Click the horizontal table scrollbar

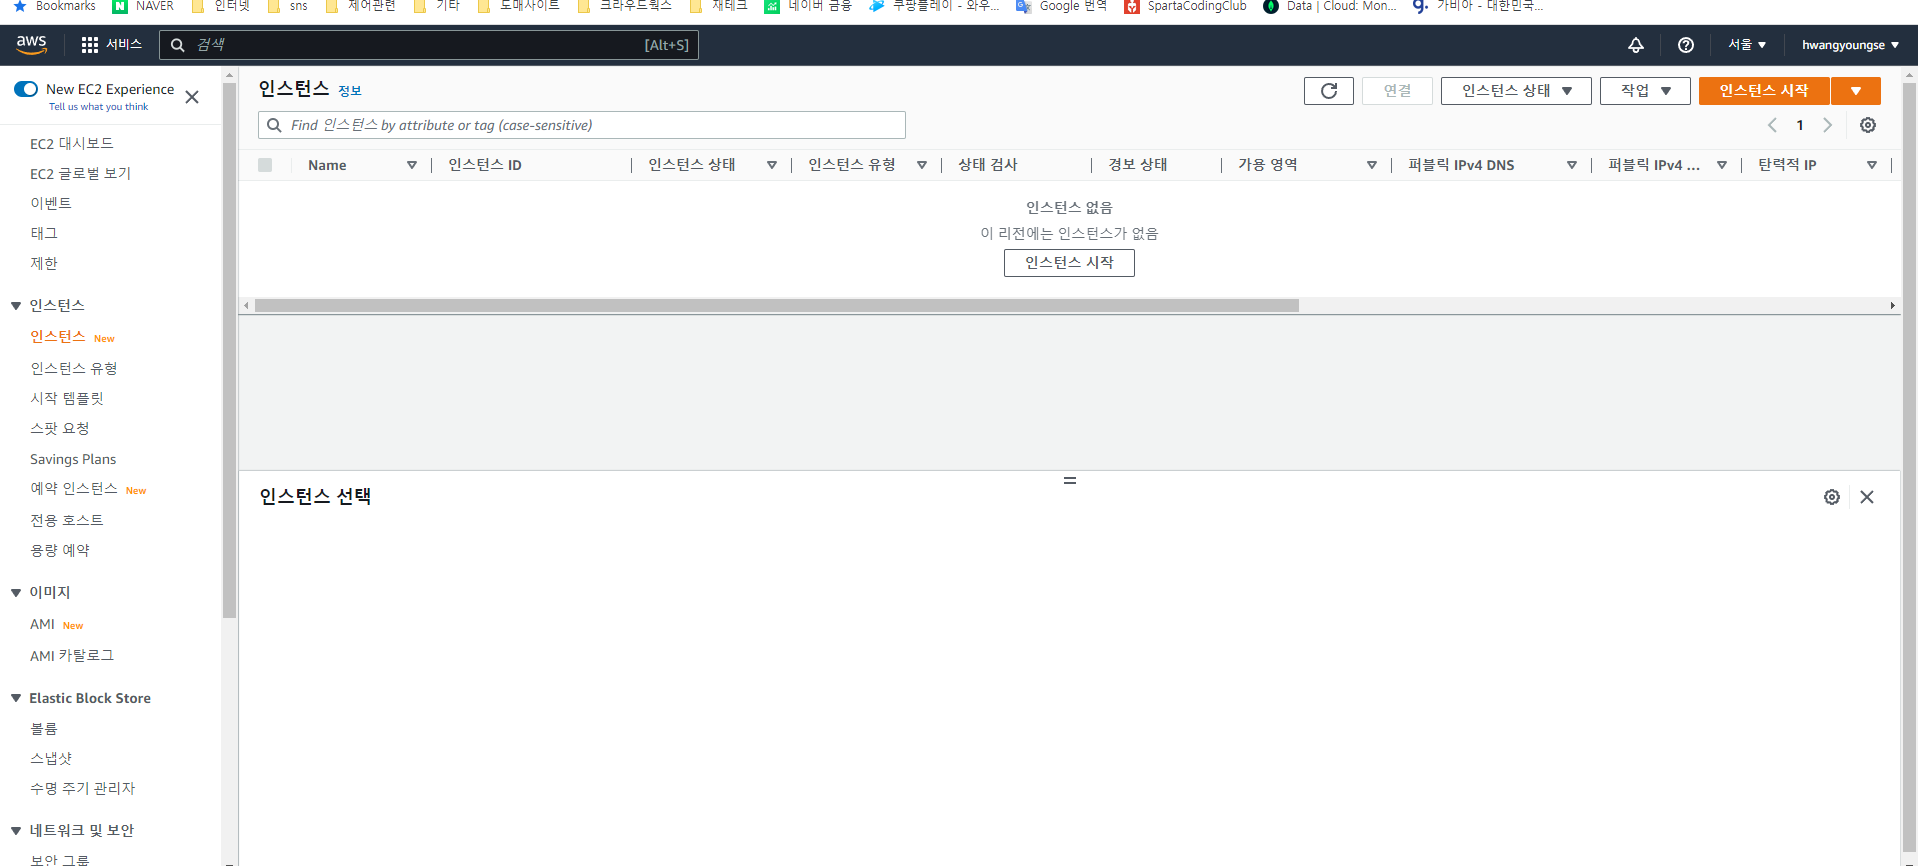(776, 306)
